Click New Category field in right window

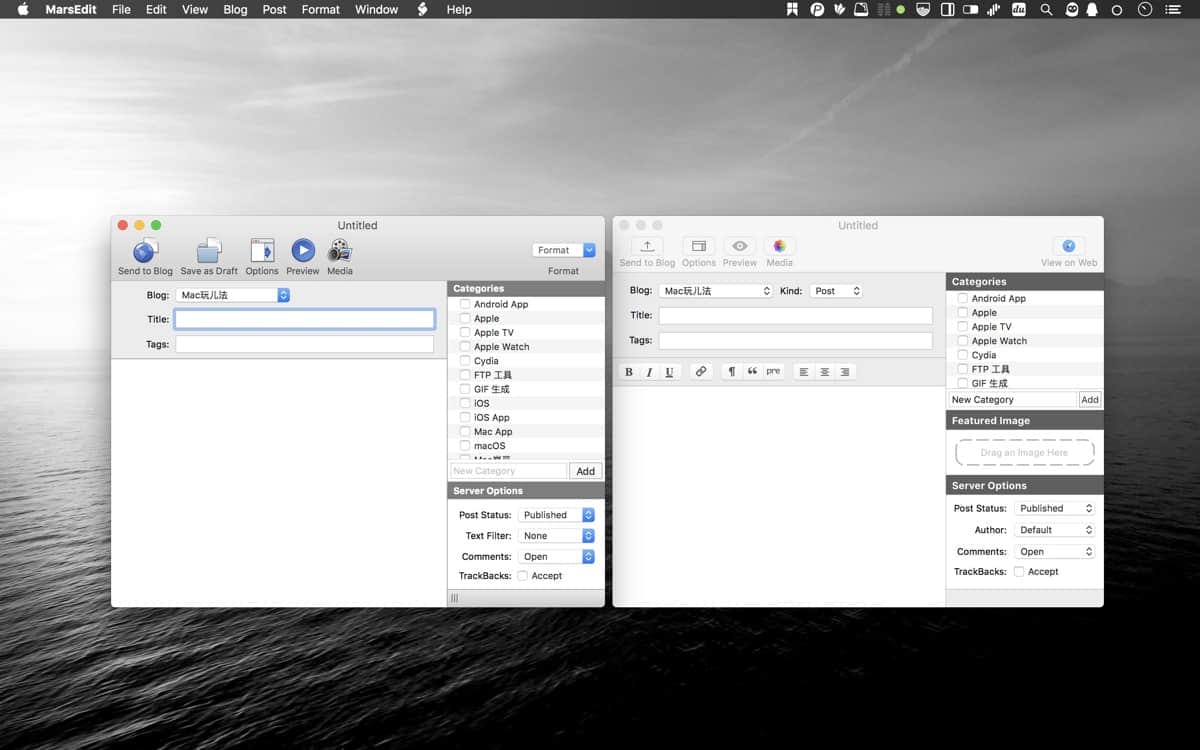coord(1013,399)
